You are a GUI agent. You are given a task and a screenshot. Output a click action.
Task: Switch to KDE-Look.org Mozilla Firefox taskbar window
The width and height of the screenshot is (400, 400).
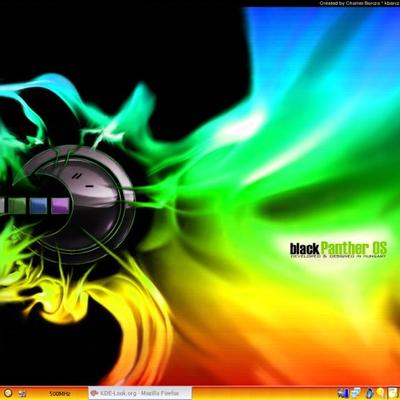click(140, 393)
